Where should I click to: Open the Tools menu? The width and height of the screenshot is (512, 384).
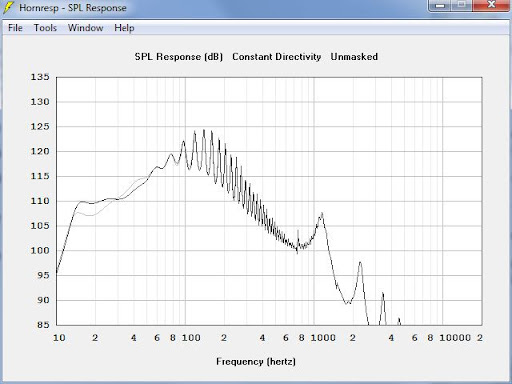45,28
